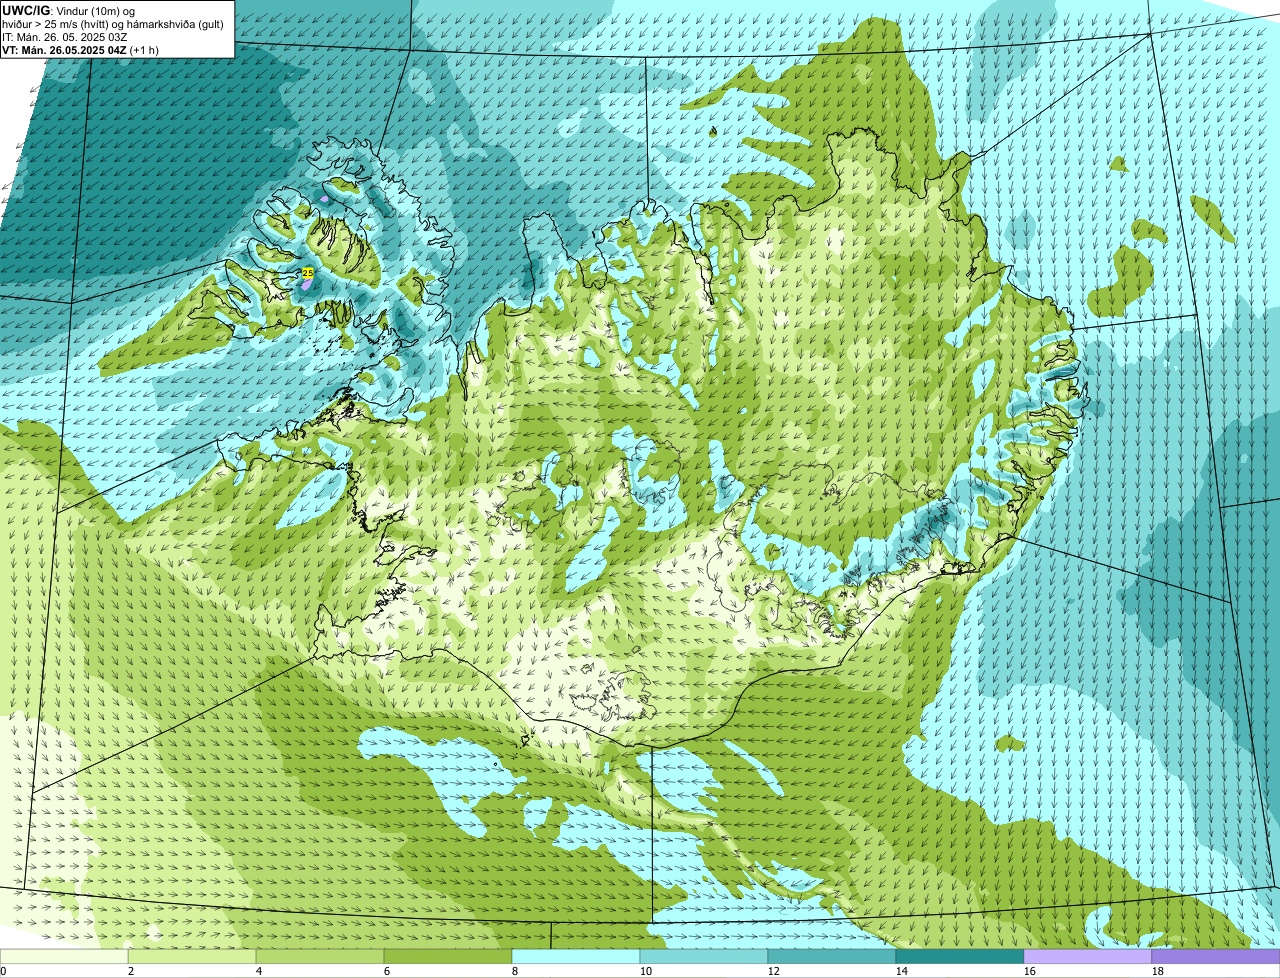Select the dark teal 14–16 color bar segment

[960, 957]
